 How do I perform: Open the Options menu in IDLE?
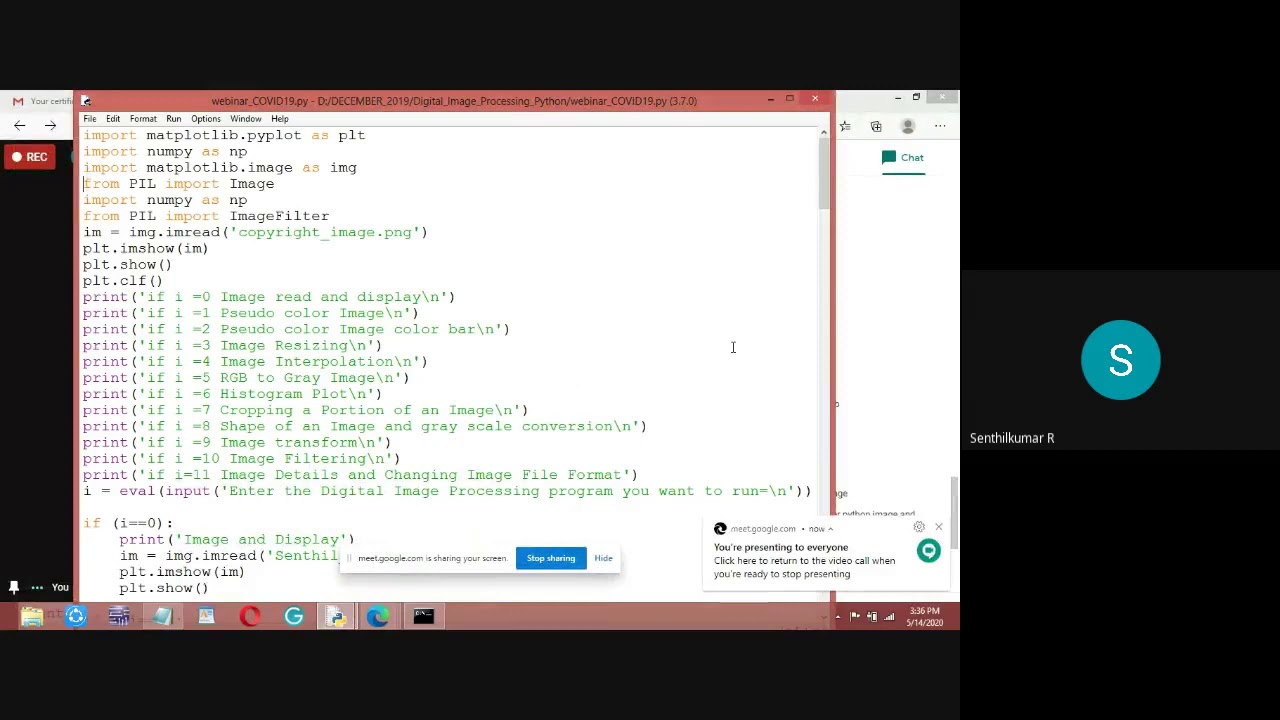coord(206,119)
